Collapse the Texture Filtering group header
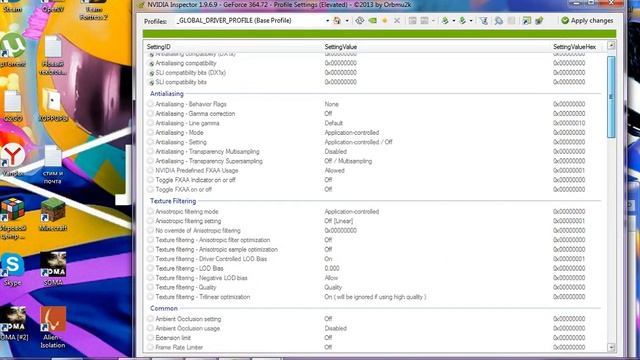The image size is (640, 360). click(173, 201)
